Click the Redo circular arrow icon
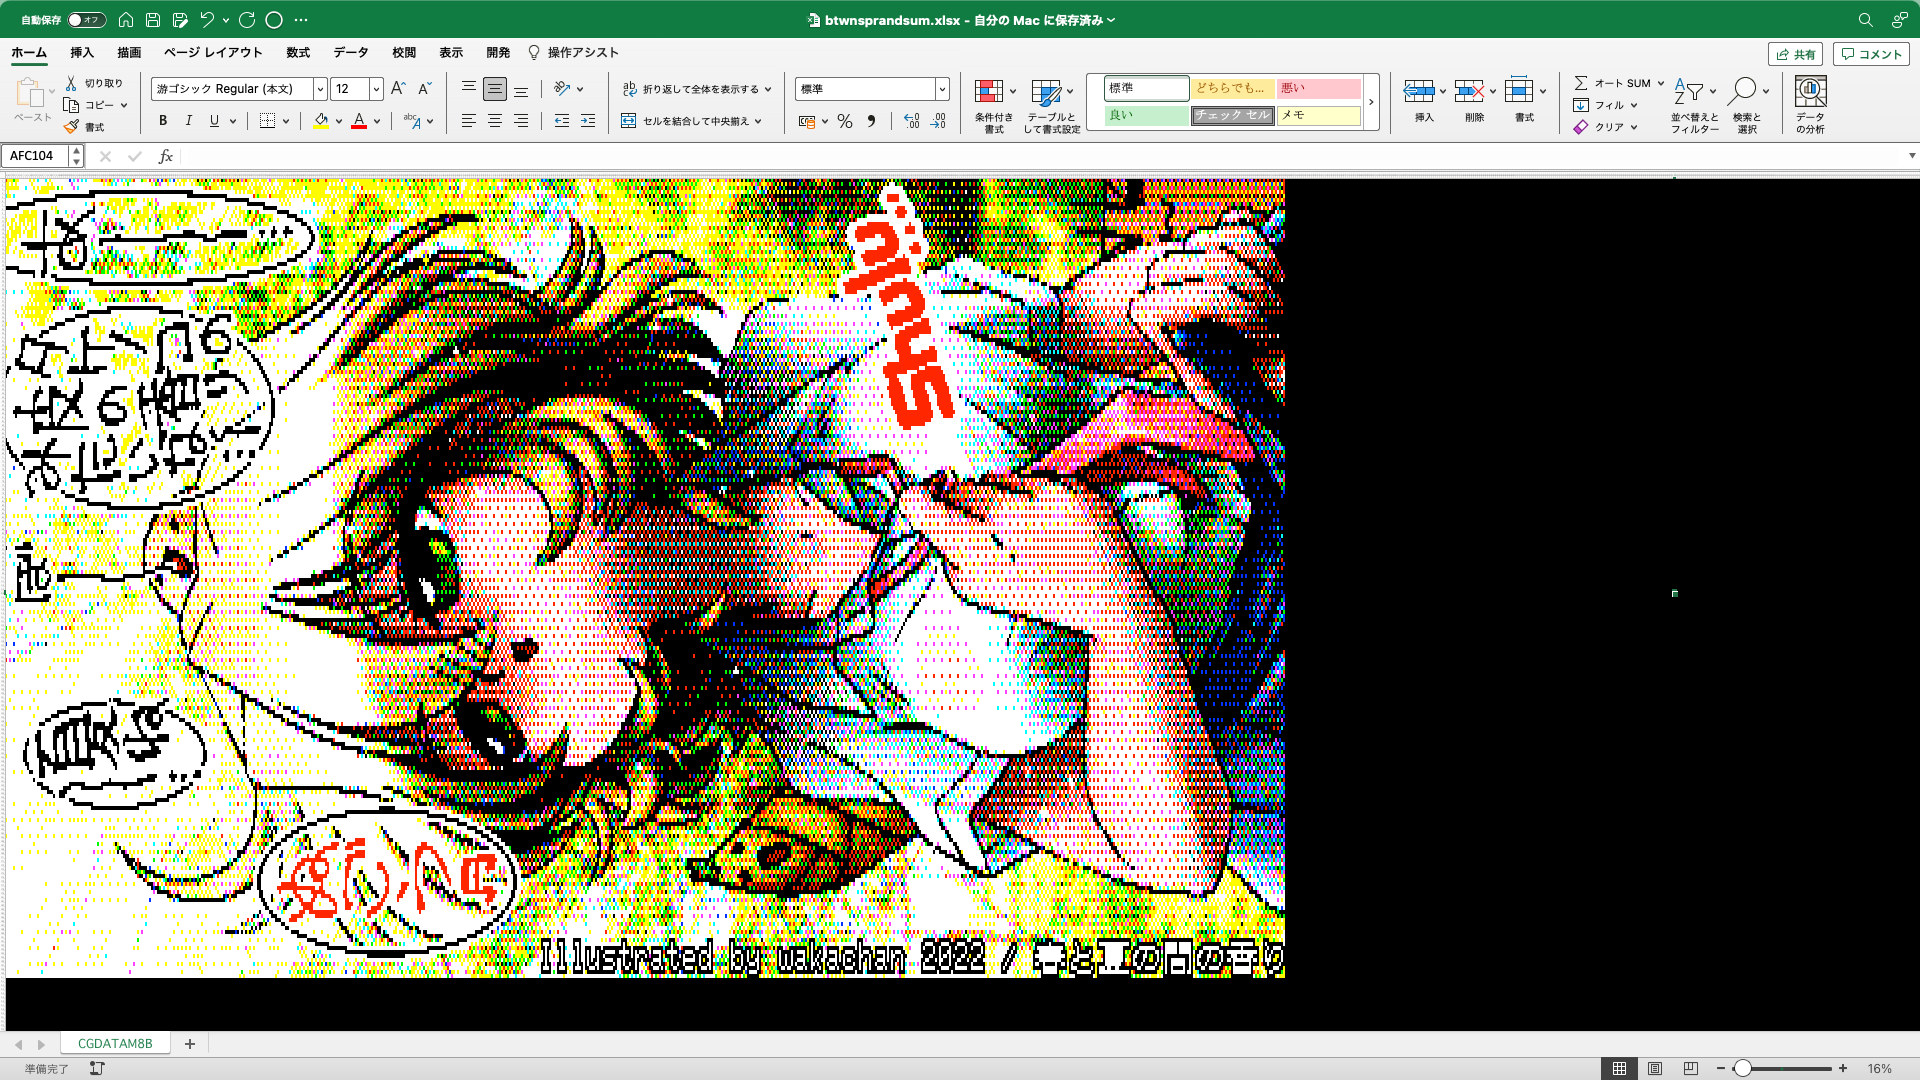The height and width of the screenshot is (1080, 1920). click(247, 20)
